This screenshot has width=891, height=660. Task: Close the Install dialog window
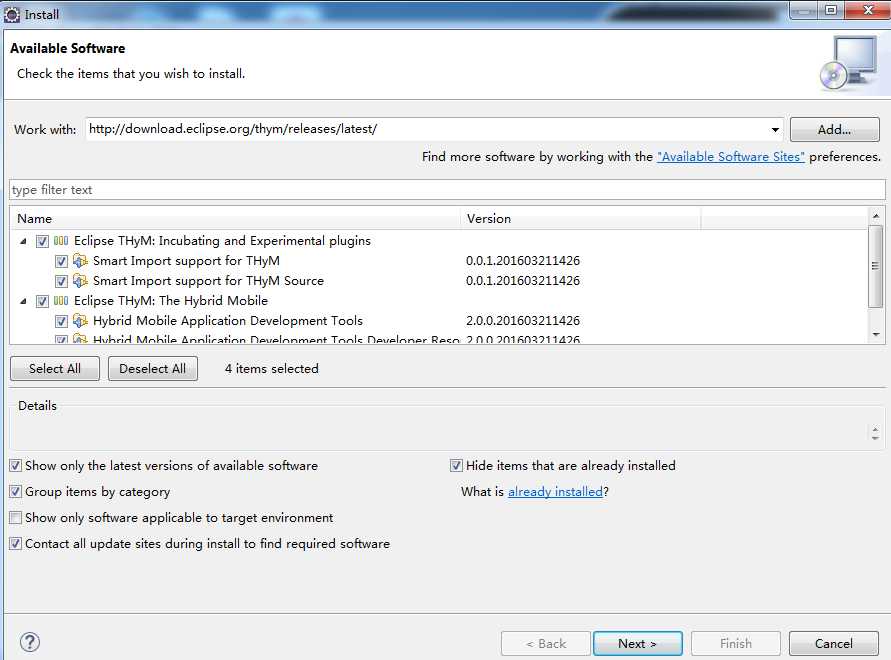point(868,10)
